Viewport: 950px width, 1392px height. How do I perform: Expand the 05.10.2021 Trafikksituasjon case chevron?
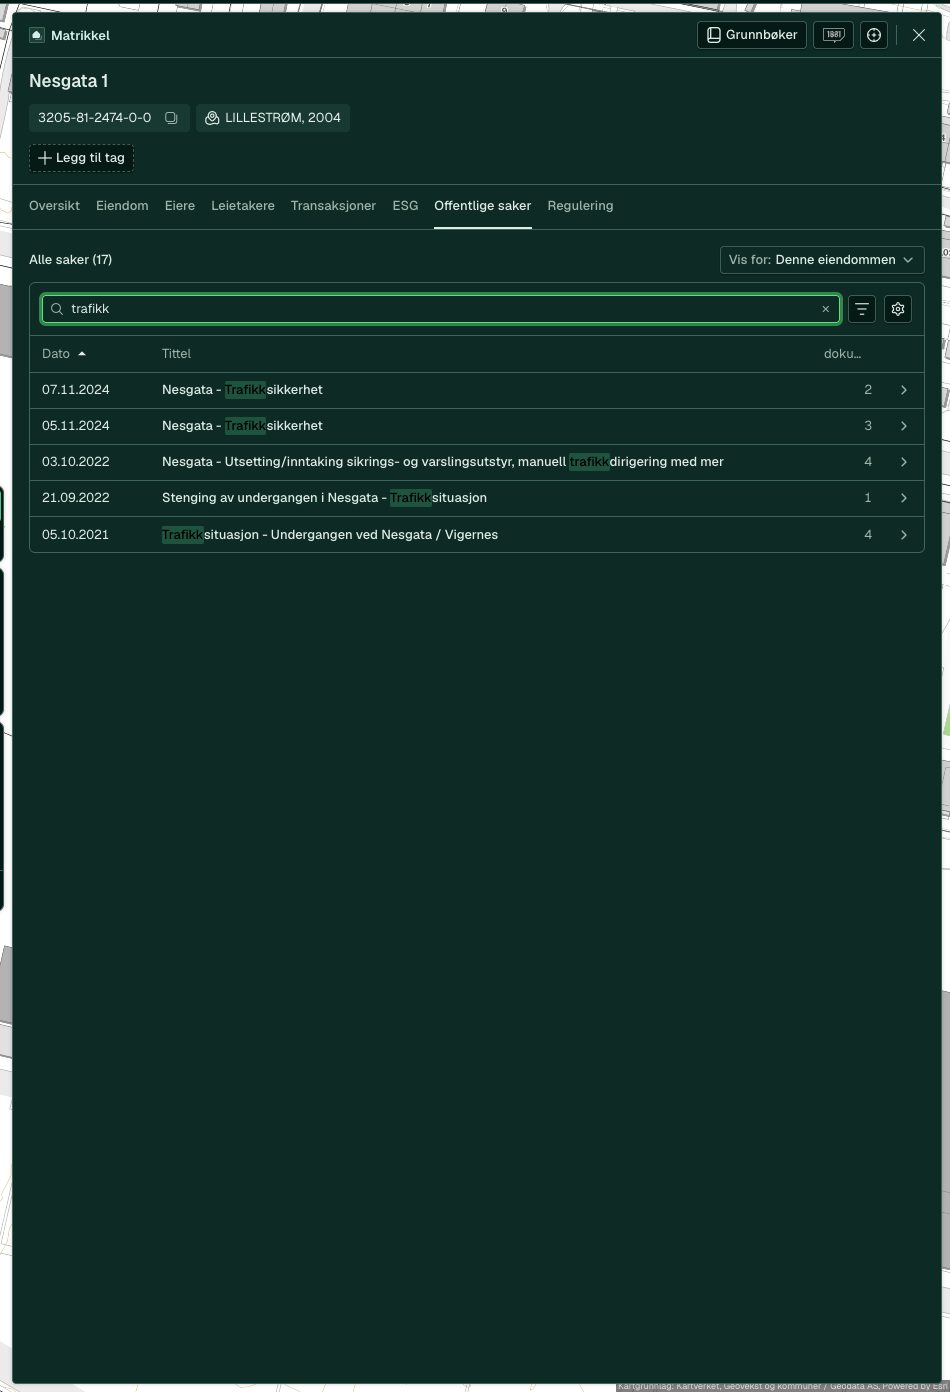click(x=904, y=535)
